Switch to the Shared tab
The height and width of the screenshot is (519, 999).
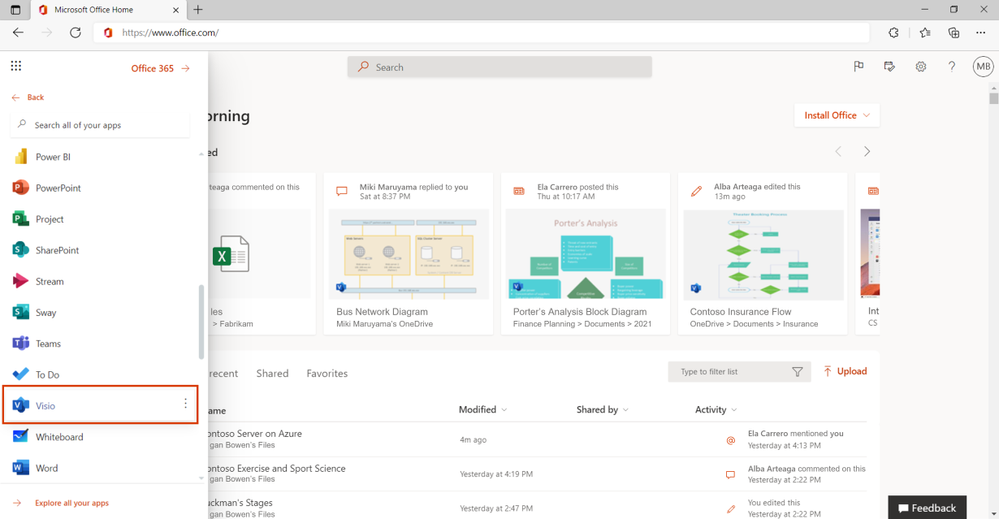pyautogui.click(x=272, y=373)
